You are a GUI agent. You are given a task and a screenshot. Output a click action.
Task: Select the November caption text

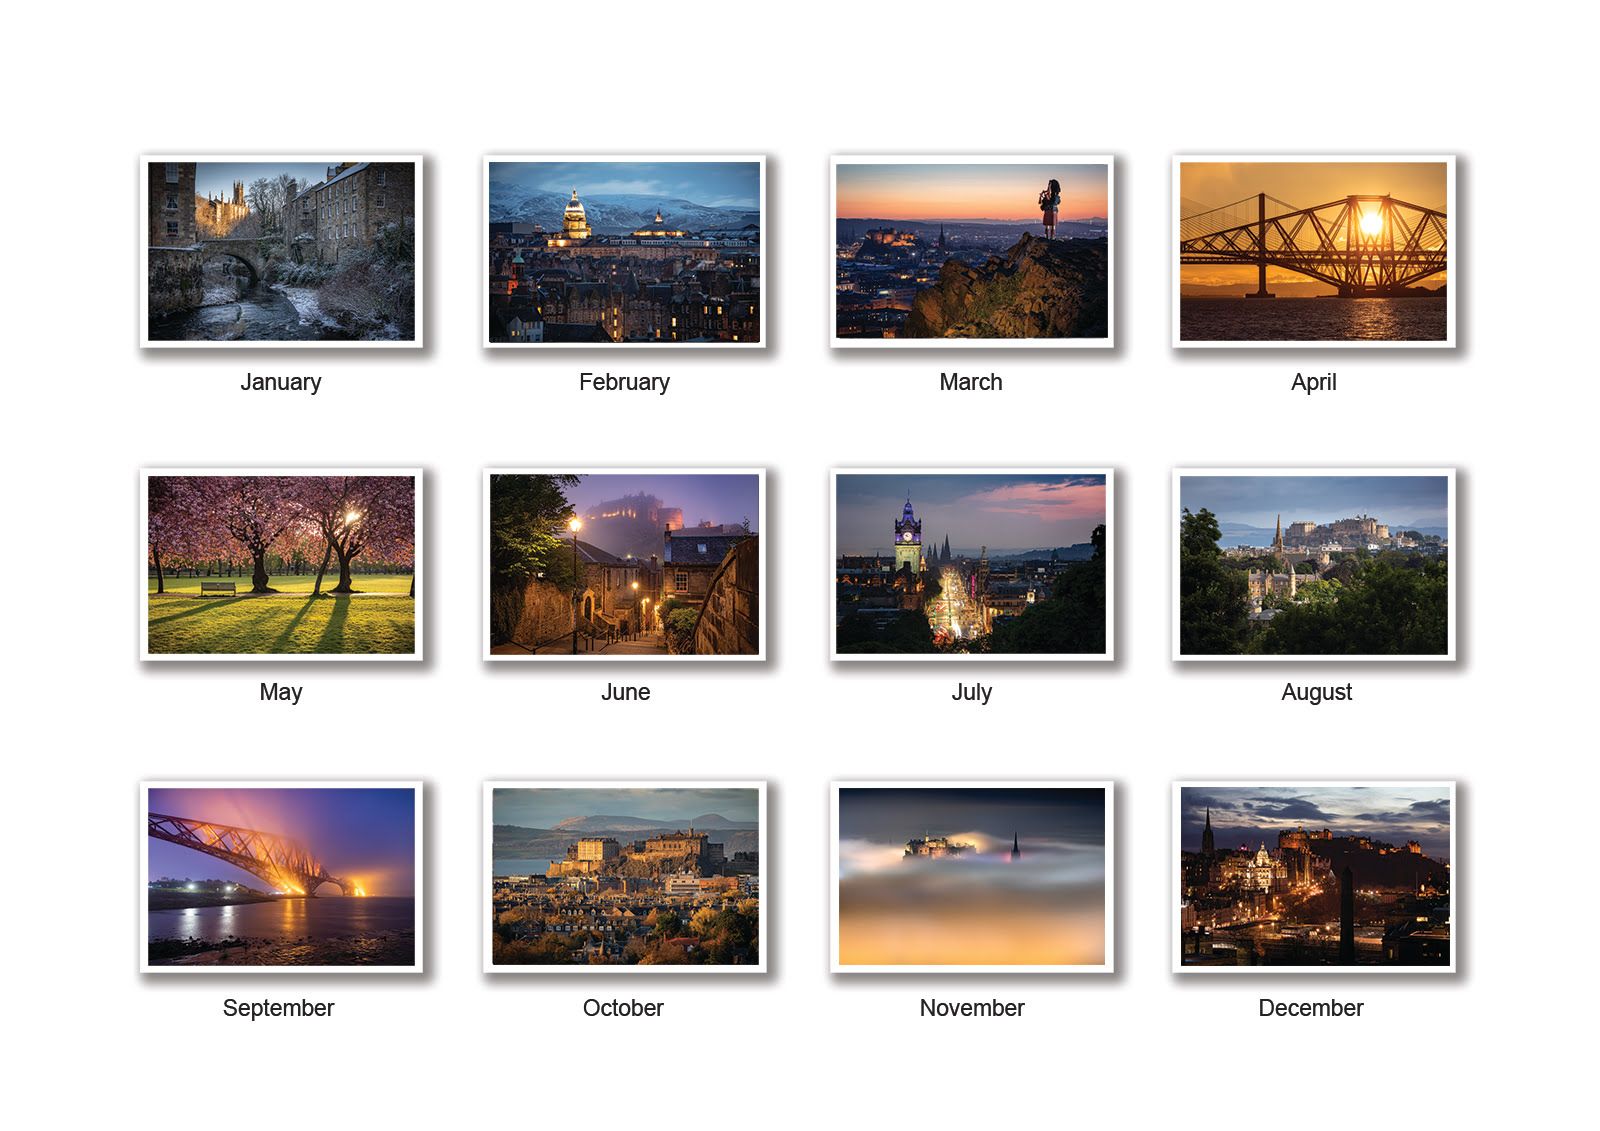point(971,1008)
